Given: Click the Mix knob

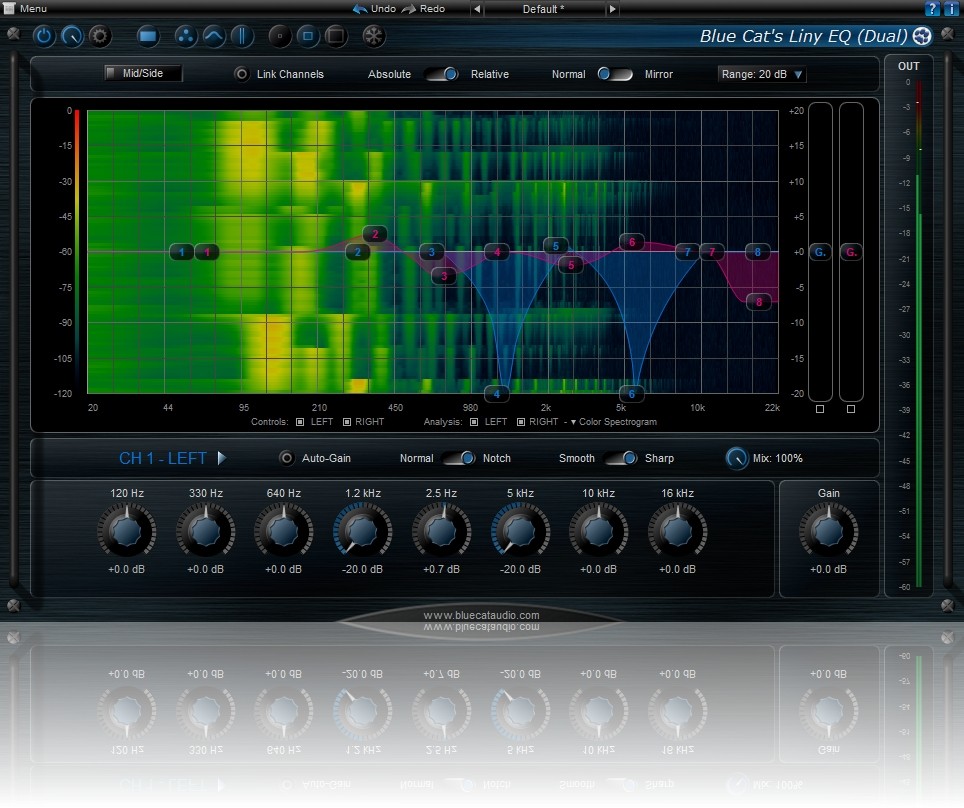Looking at the screenshot, I should 737,458.
